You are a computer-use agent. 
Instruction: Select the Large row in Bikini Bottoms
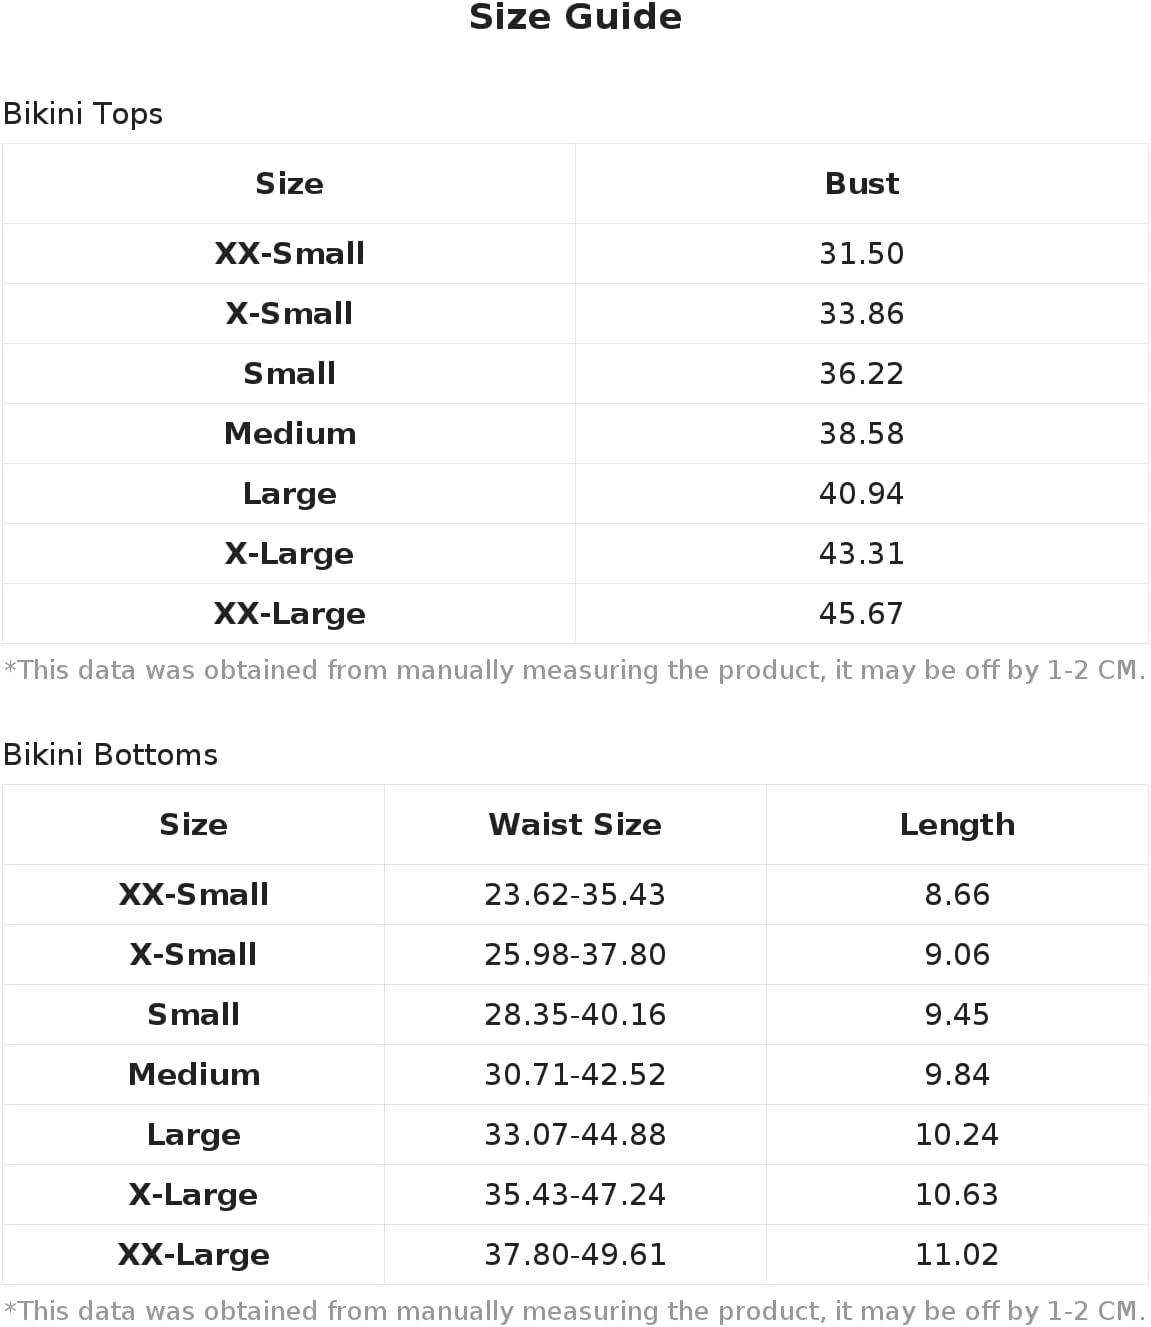575,1135
